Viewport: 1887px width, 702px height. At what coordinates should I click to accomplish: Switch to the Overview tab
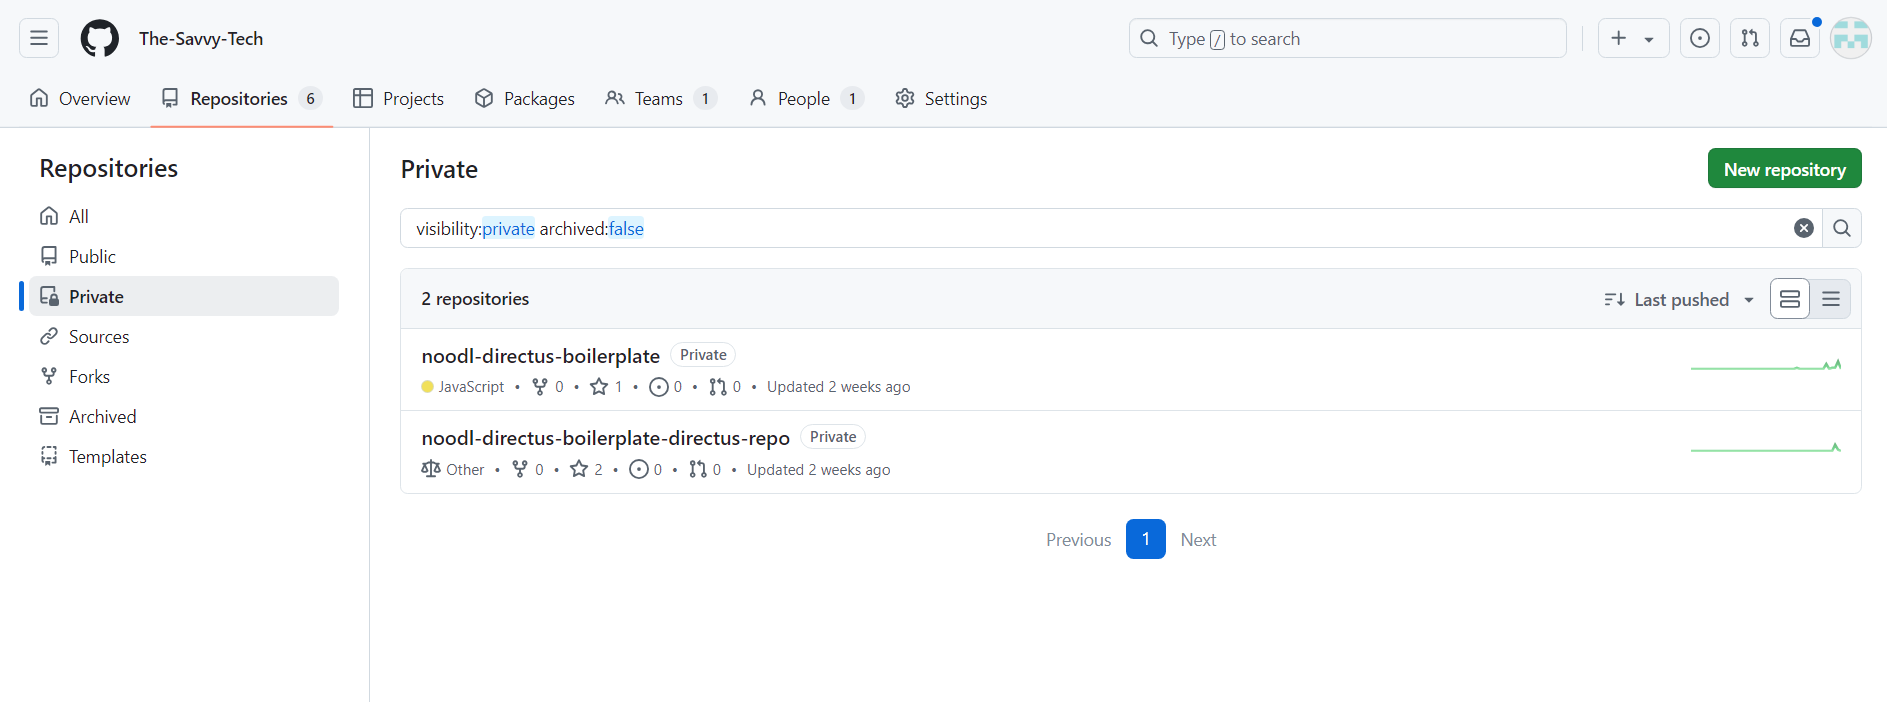click(x=80, y=98)
